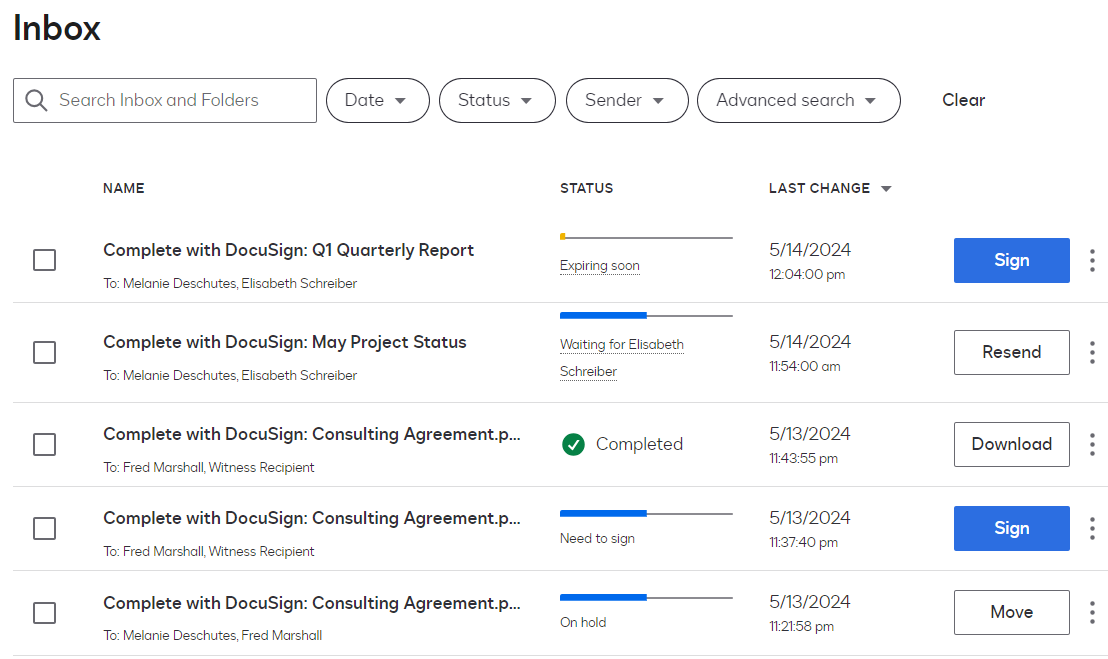Screen dimensions: 1108x659
Task: Open three-dot menu for Completed Consulting Agreement
Action: 1092,444
